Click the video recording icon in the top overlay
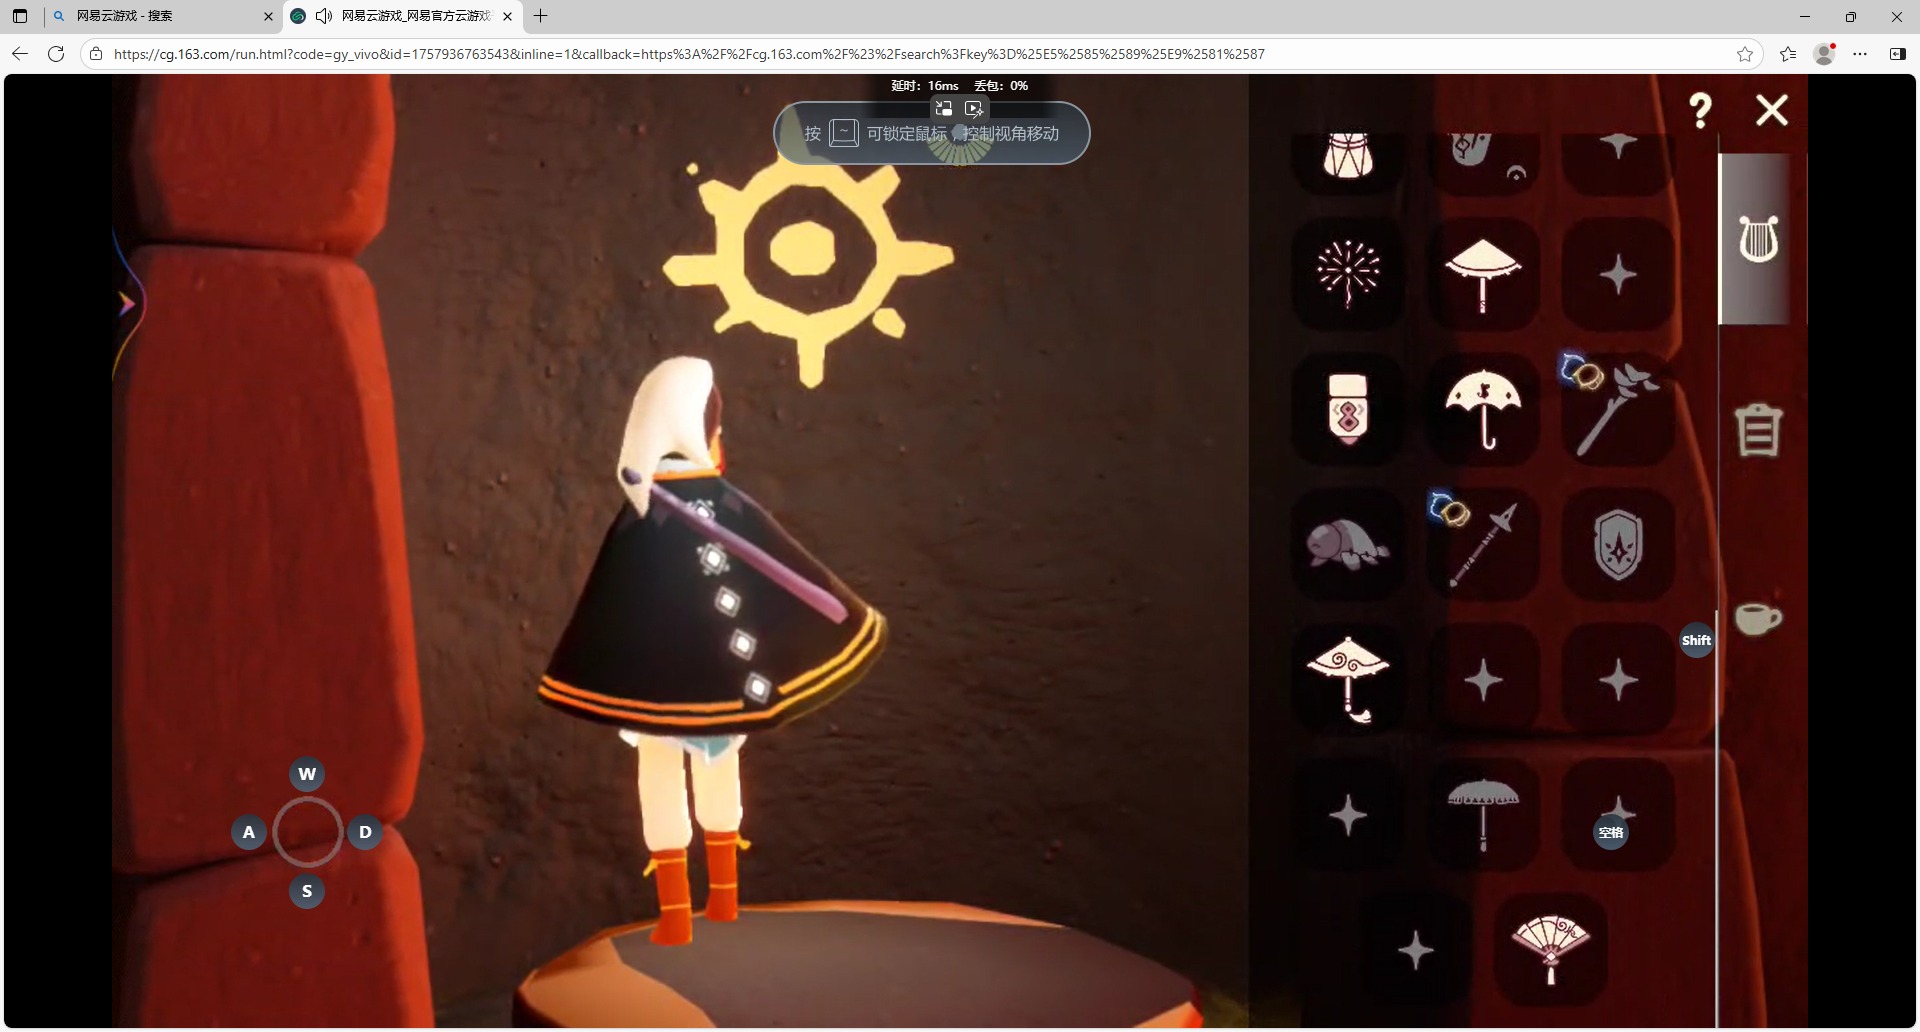1920x1032 pixels. click(x=974, y=109)
